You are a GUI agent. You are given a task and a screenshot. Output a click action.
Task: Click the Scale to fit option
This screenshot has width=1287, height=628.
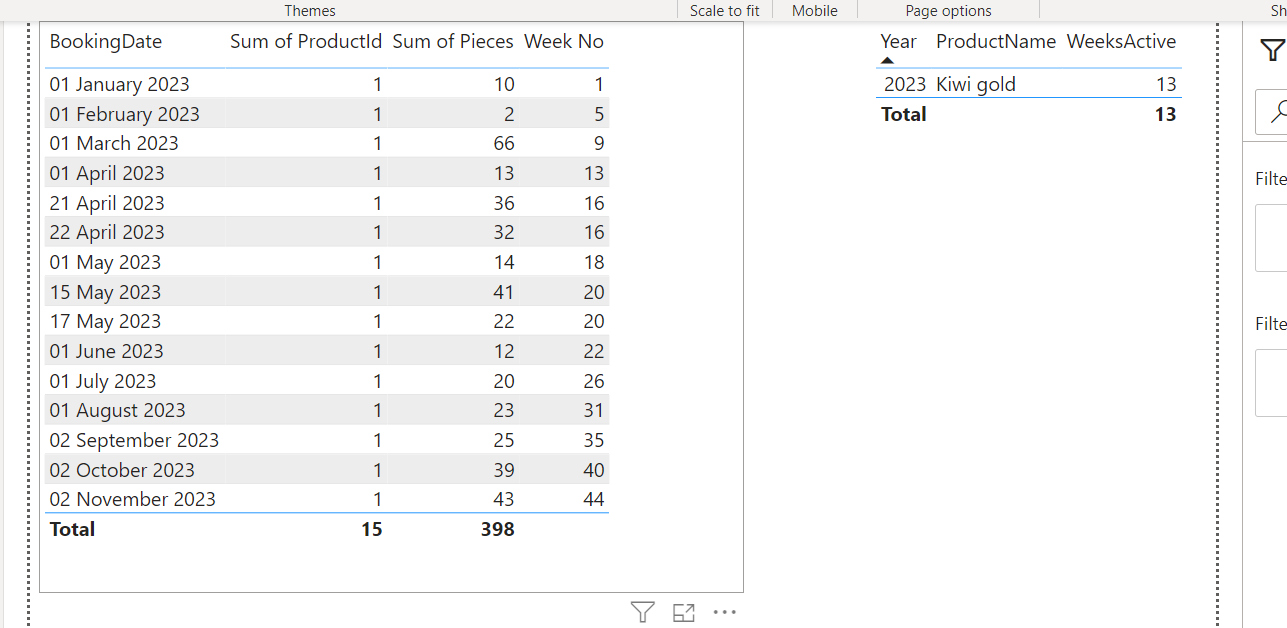pos(725,10)
